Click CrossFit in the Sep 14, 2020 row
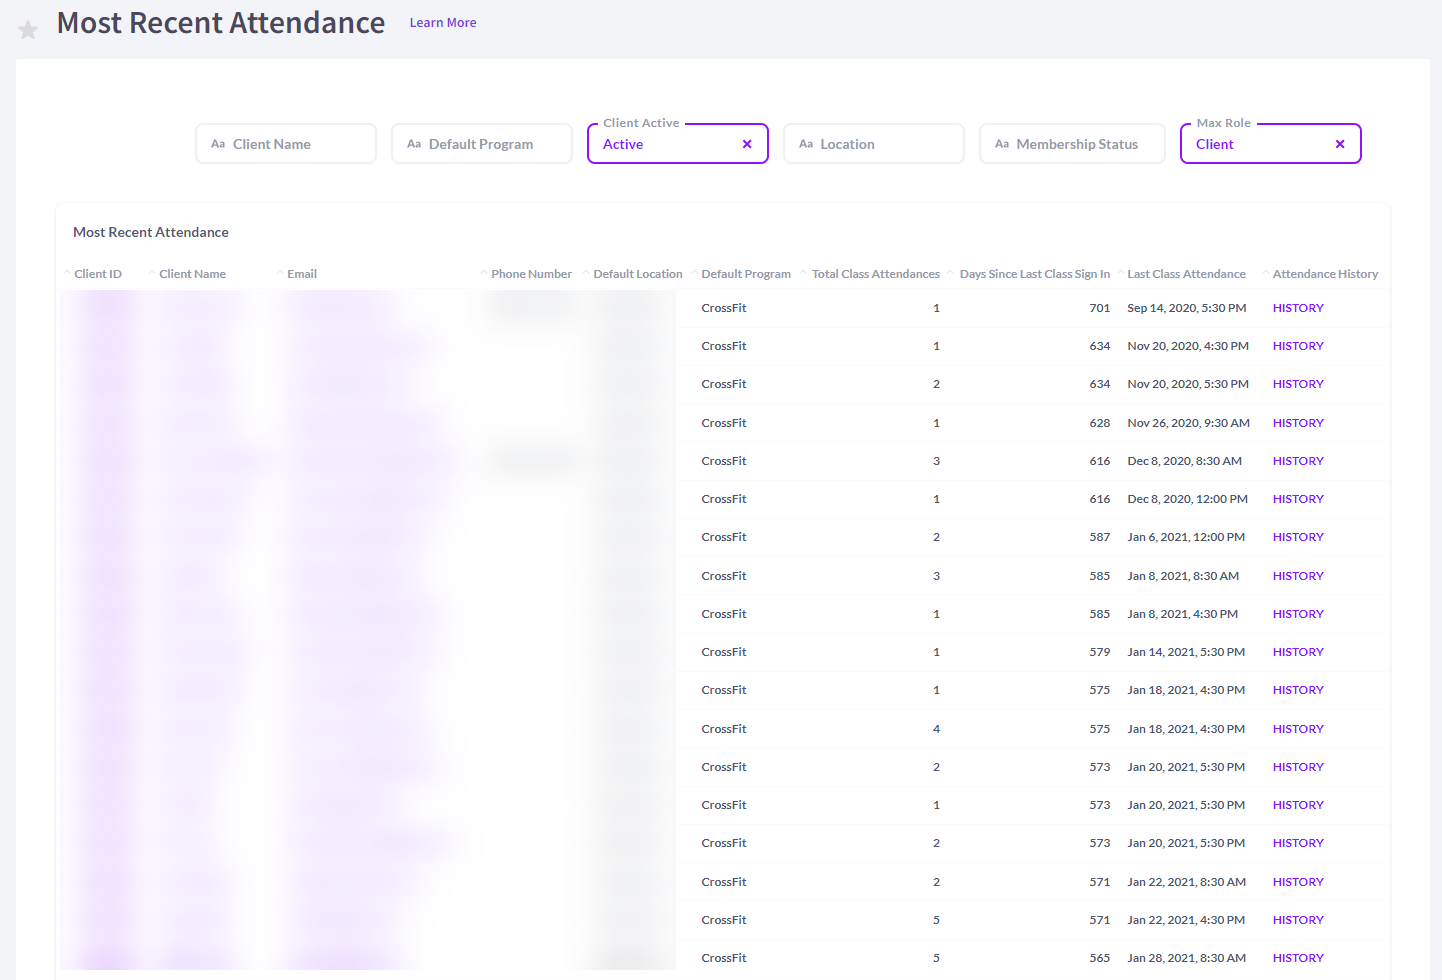Screen dimensions: 1442x980 pos(724,308)
